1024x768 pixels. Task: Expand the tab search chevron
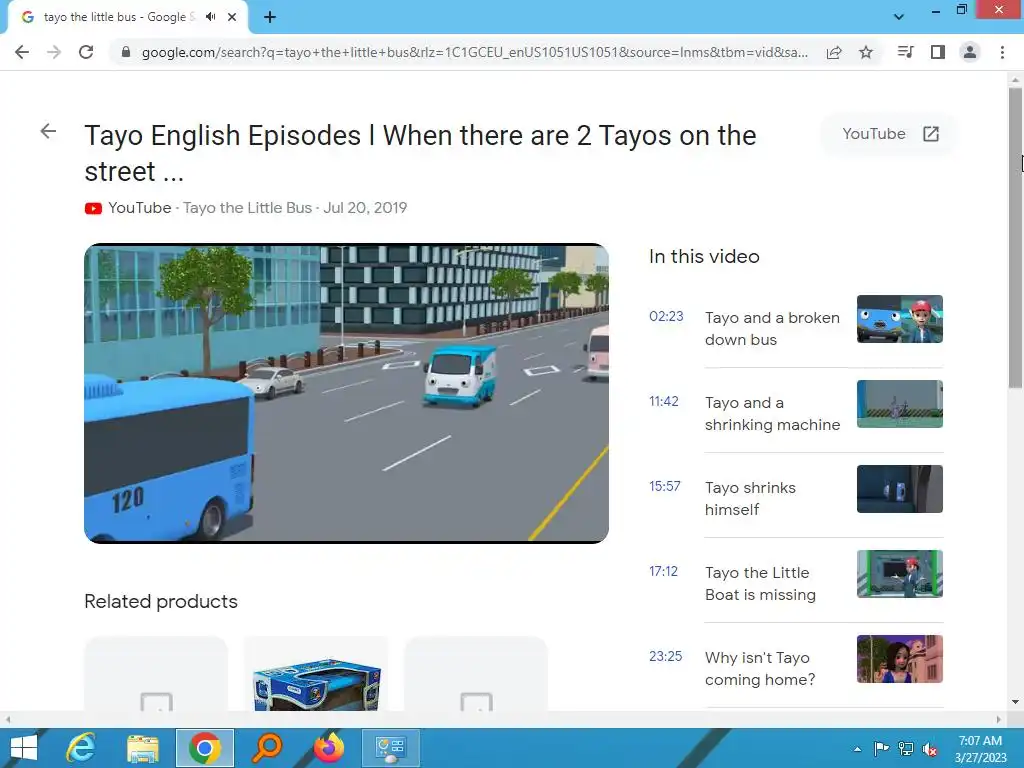[x=899, y=17]
